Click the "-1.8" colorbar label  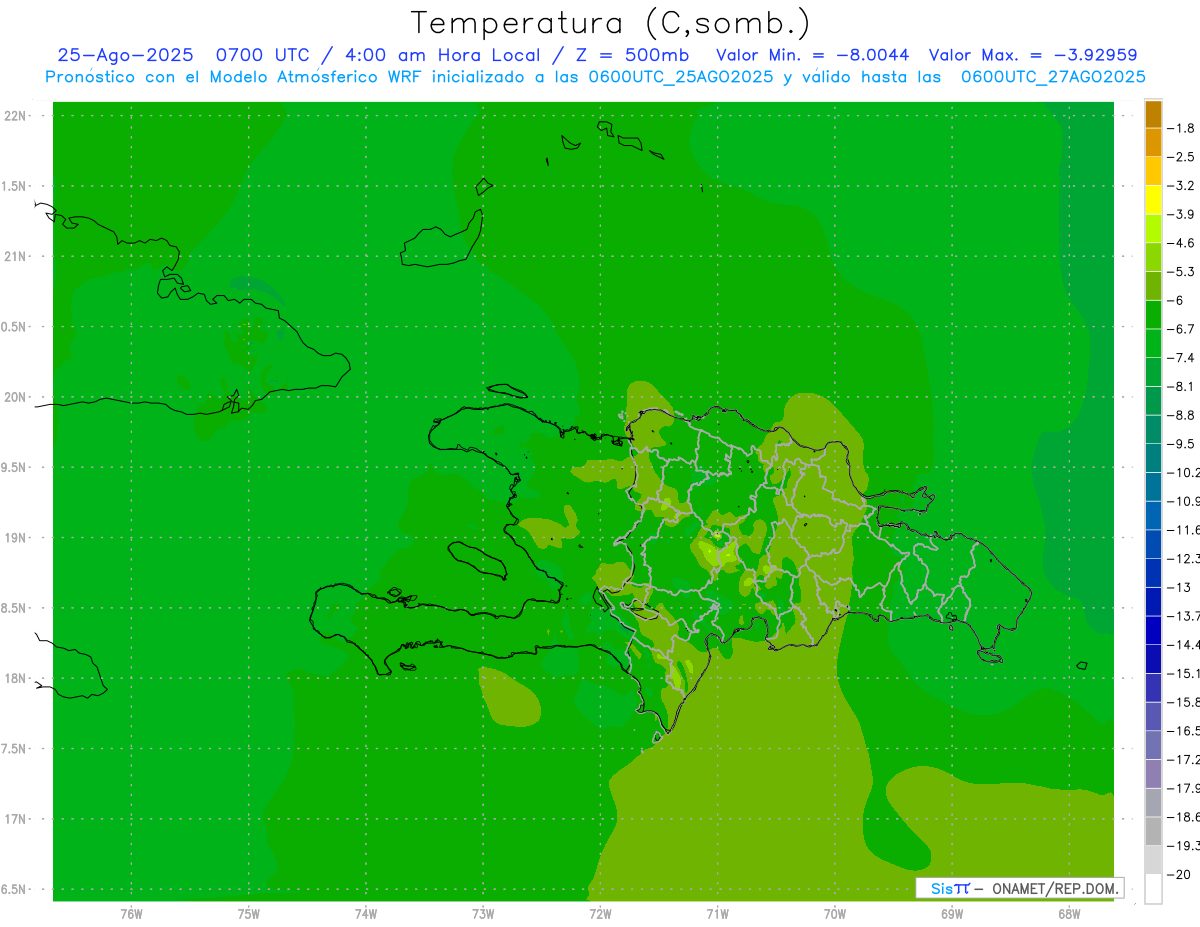[1181, 128]
